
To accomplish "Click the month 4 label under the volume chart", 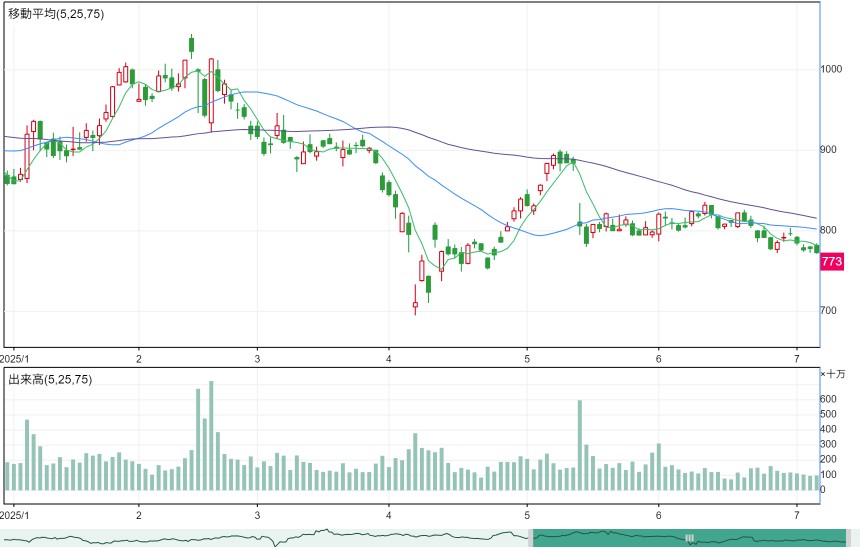I will tap(389, 516).
